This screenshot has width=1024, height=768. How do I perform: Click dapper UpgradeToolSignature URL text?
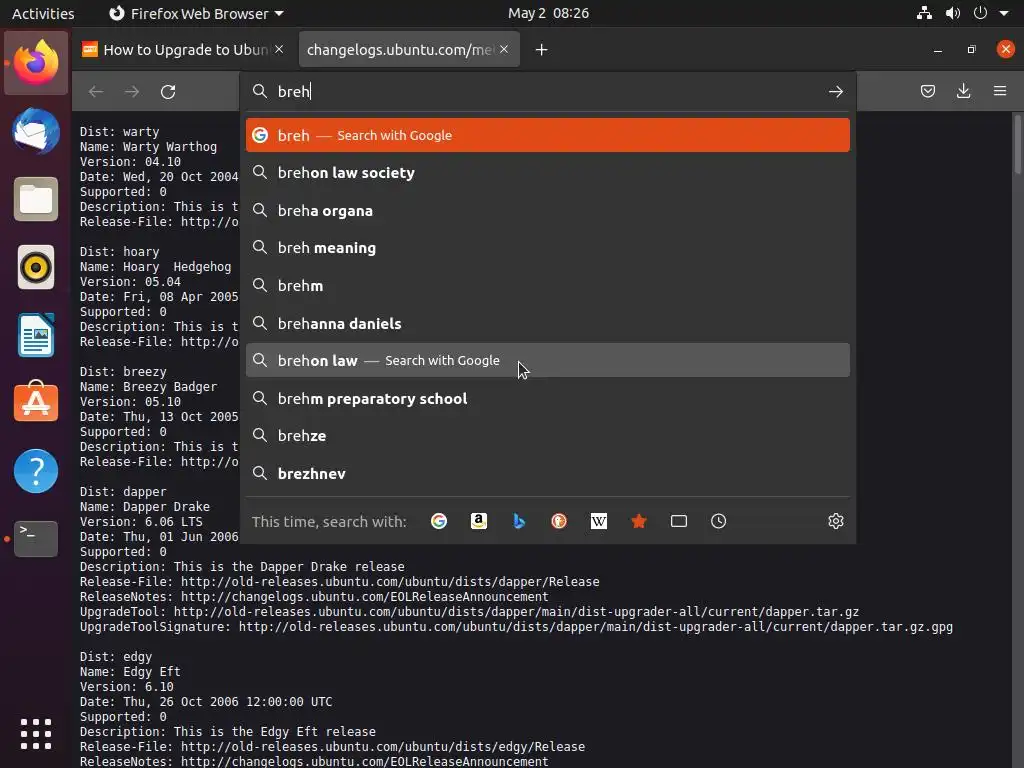596,627
